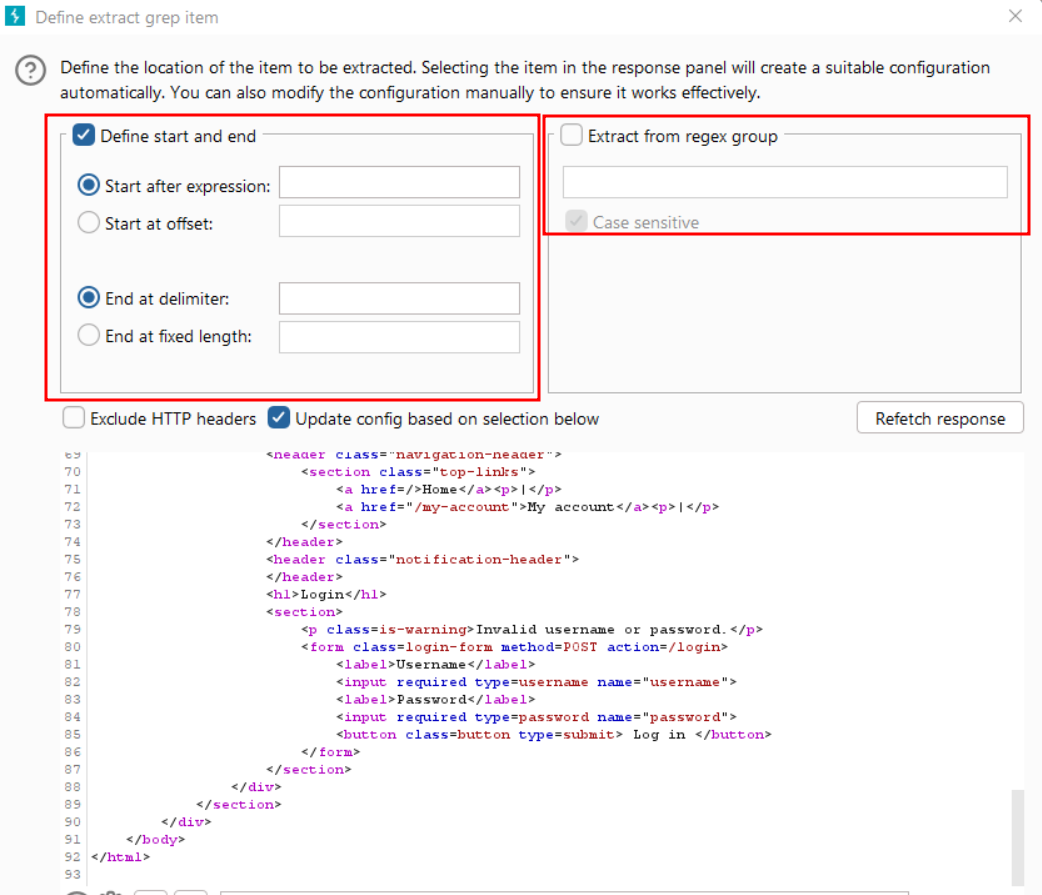Viewport: 1042px width, 895px height.
Task: Click the help question mark icon
Action: click(x=31, y=70)
